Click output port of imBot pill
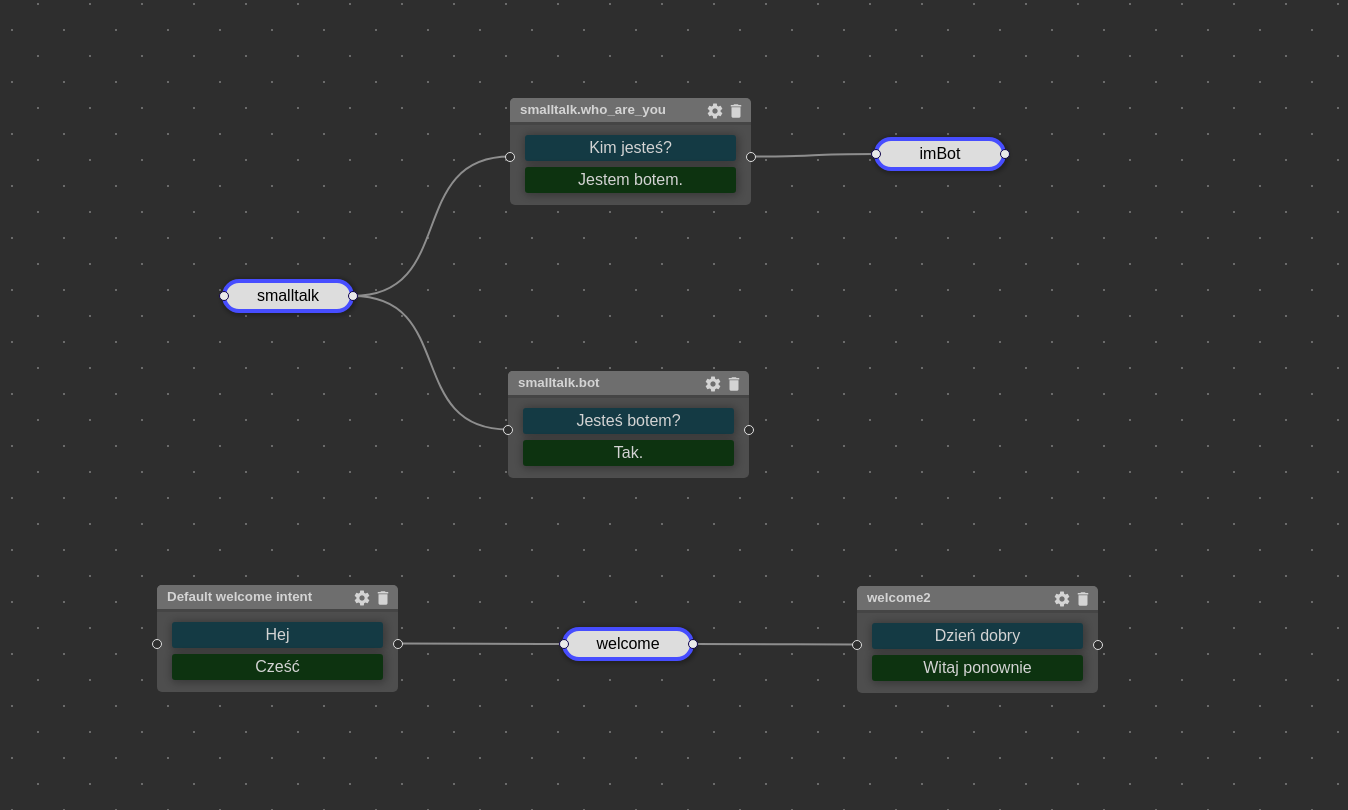The height and width of the screenshot is (810, 1348). pos(1005,154)
